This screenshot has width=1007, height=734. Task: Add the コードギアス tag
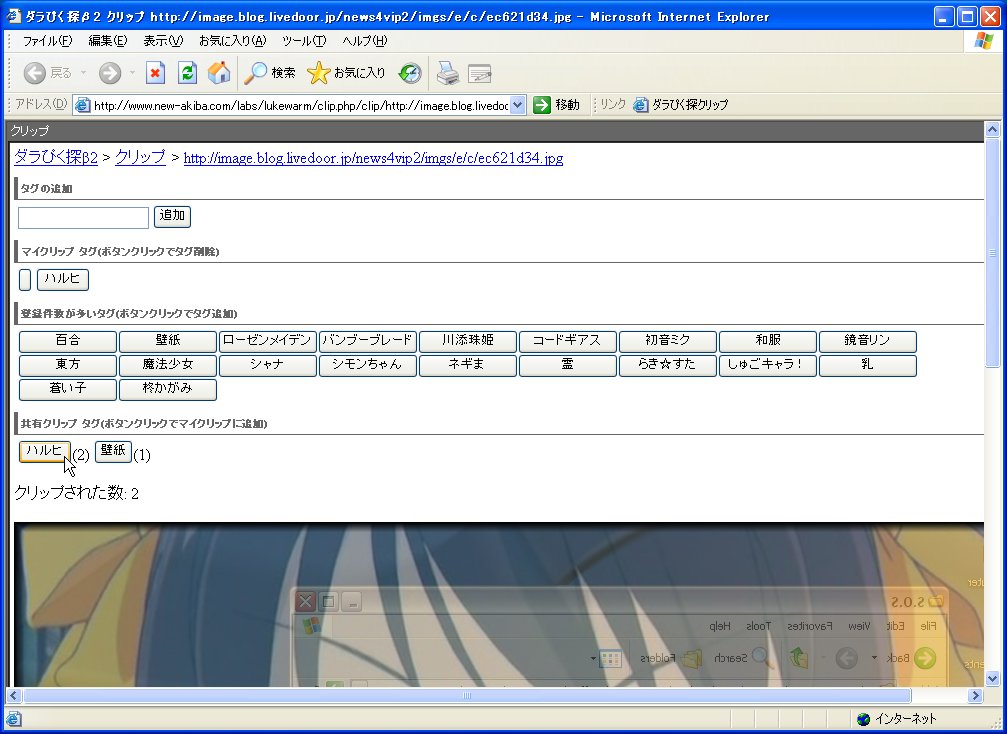[x=568, y=341]
